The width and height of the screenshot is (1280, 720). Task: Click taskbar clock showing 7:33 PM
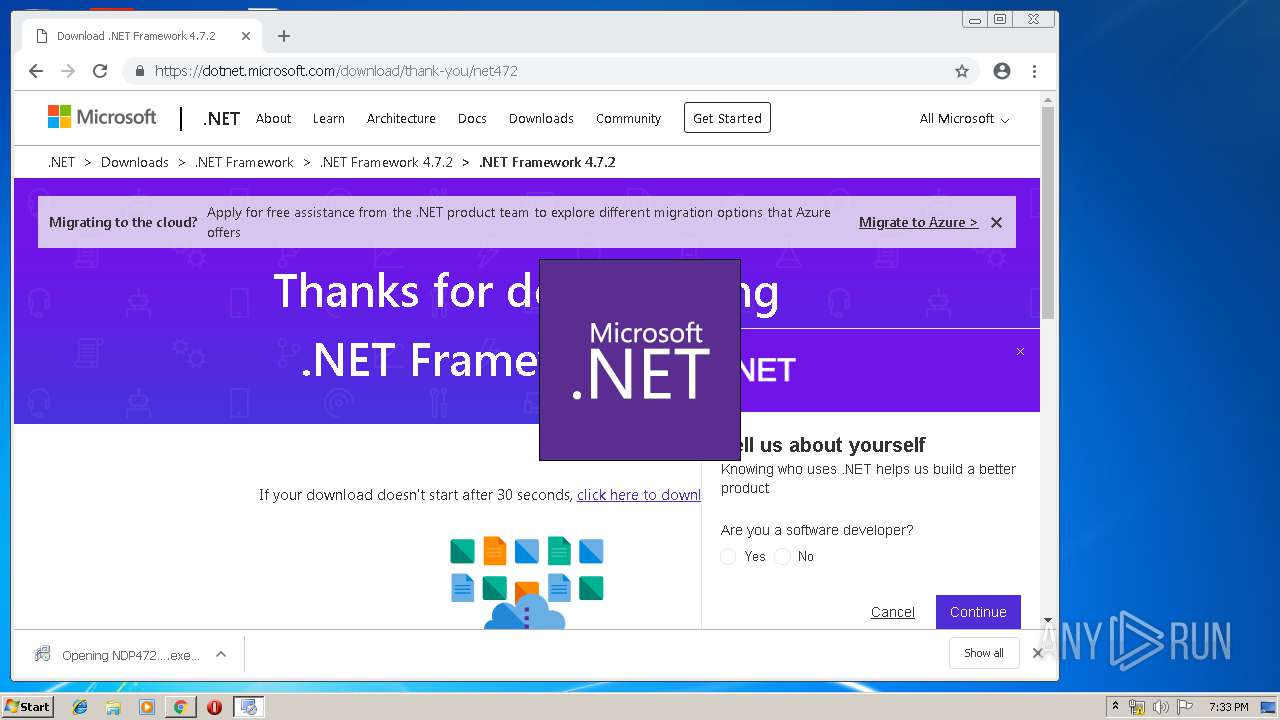pyautogui.click(x=1228, y=707)
